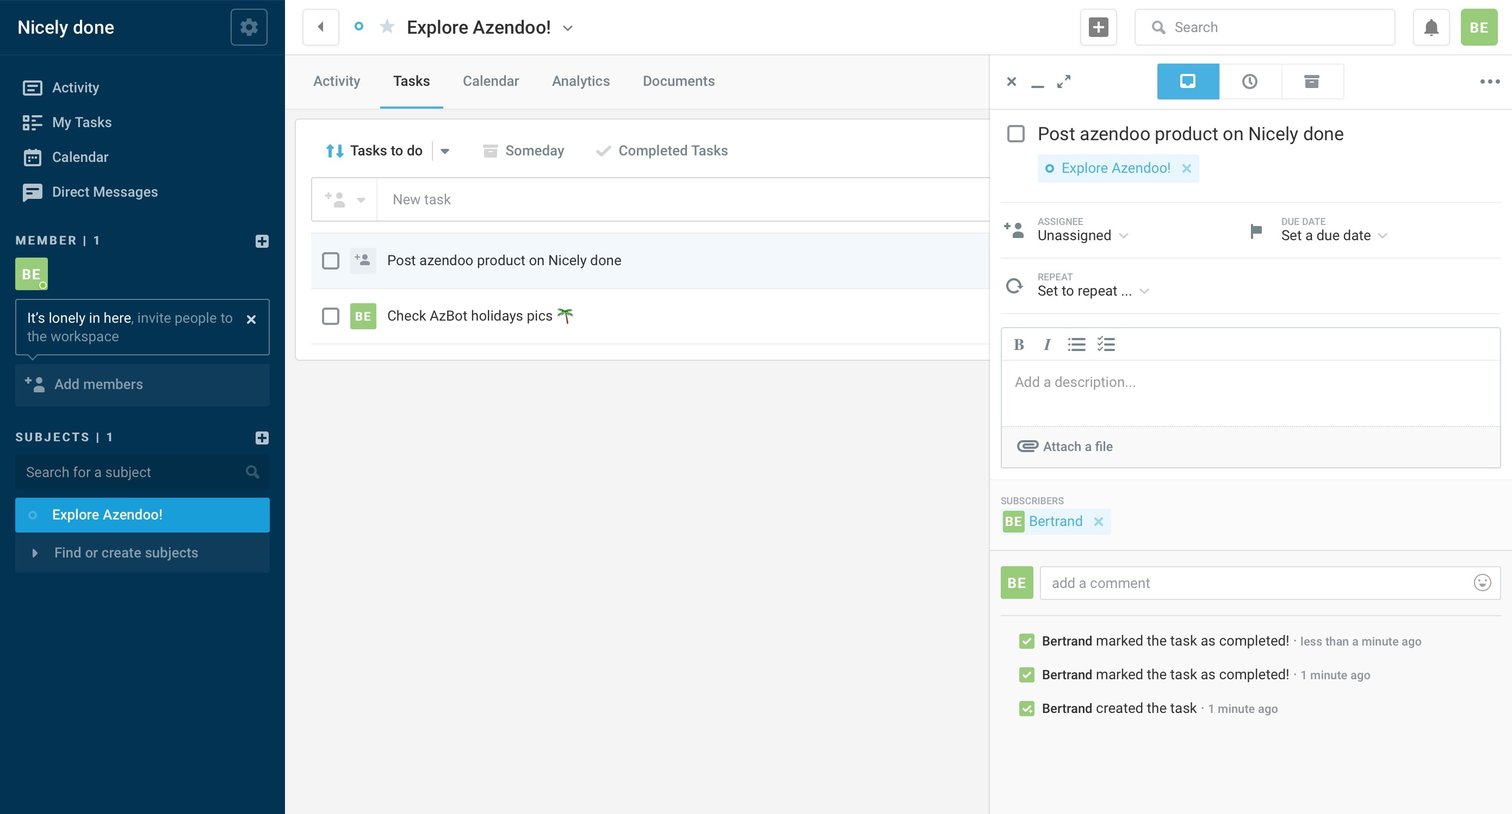Open Calendar in the sidebar
The height and width of the screenshot is (814, 1512).
point(65,158)
